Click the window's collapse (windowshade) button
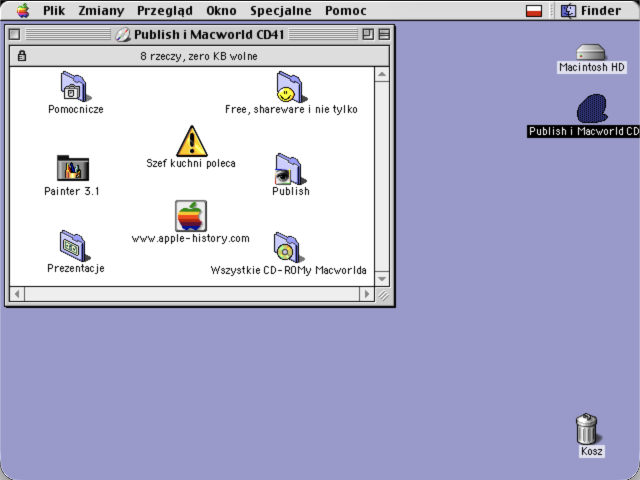 [384, 34]
